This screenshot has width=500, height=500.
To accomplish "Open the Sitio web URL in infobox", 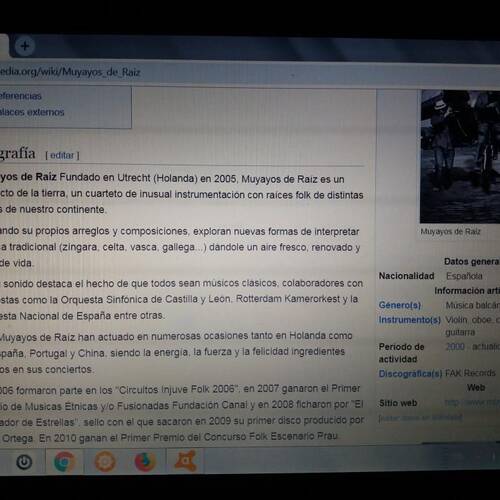I will [x=473, y=403].
